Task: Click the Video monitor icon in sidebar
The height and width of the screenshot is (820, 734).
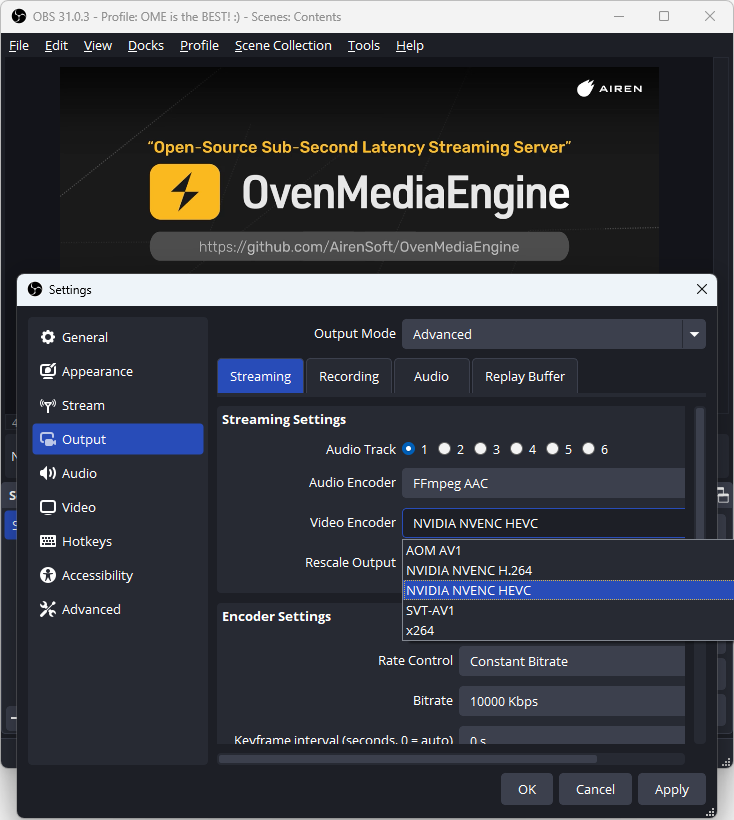Action: tap(48, 507)
